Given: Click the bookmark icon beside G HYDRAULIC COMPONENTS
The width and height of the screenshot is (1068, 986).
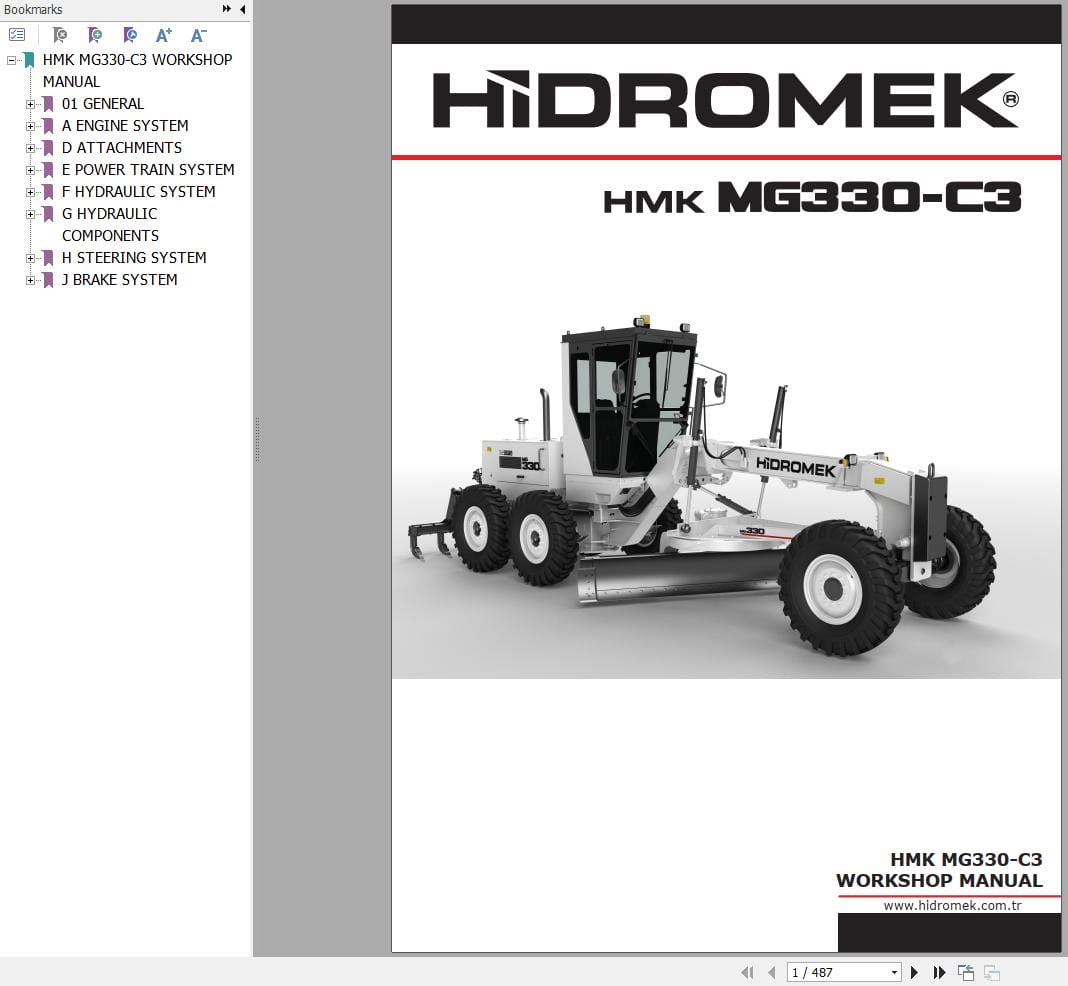Looking at the screenshot, I should [x=48, y=214].
